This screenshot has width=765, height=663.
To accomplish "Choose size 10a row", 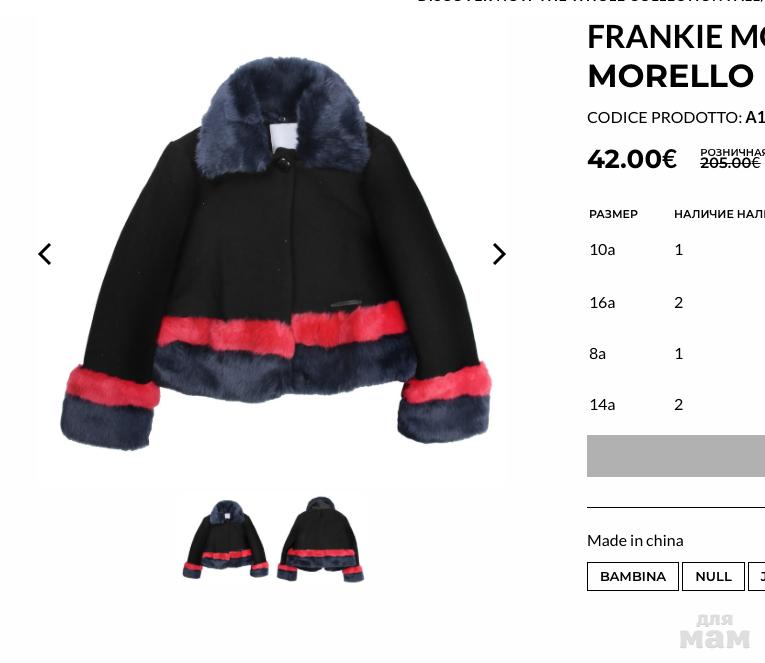I will [677, 250].
